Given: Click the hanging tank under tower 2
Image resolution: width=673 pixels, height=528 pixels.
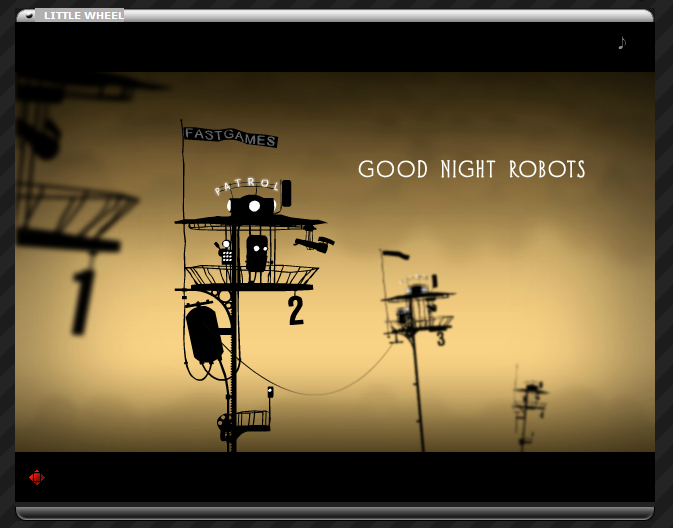Looking at the screenshot, I should [x=204, y=334].
